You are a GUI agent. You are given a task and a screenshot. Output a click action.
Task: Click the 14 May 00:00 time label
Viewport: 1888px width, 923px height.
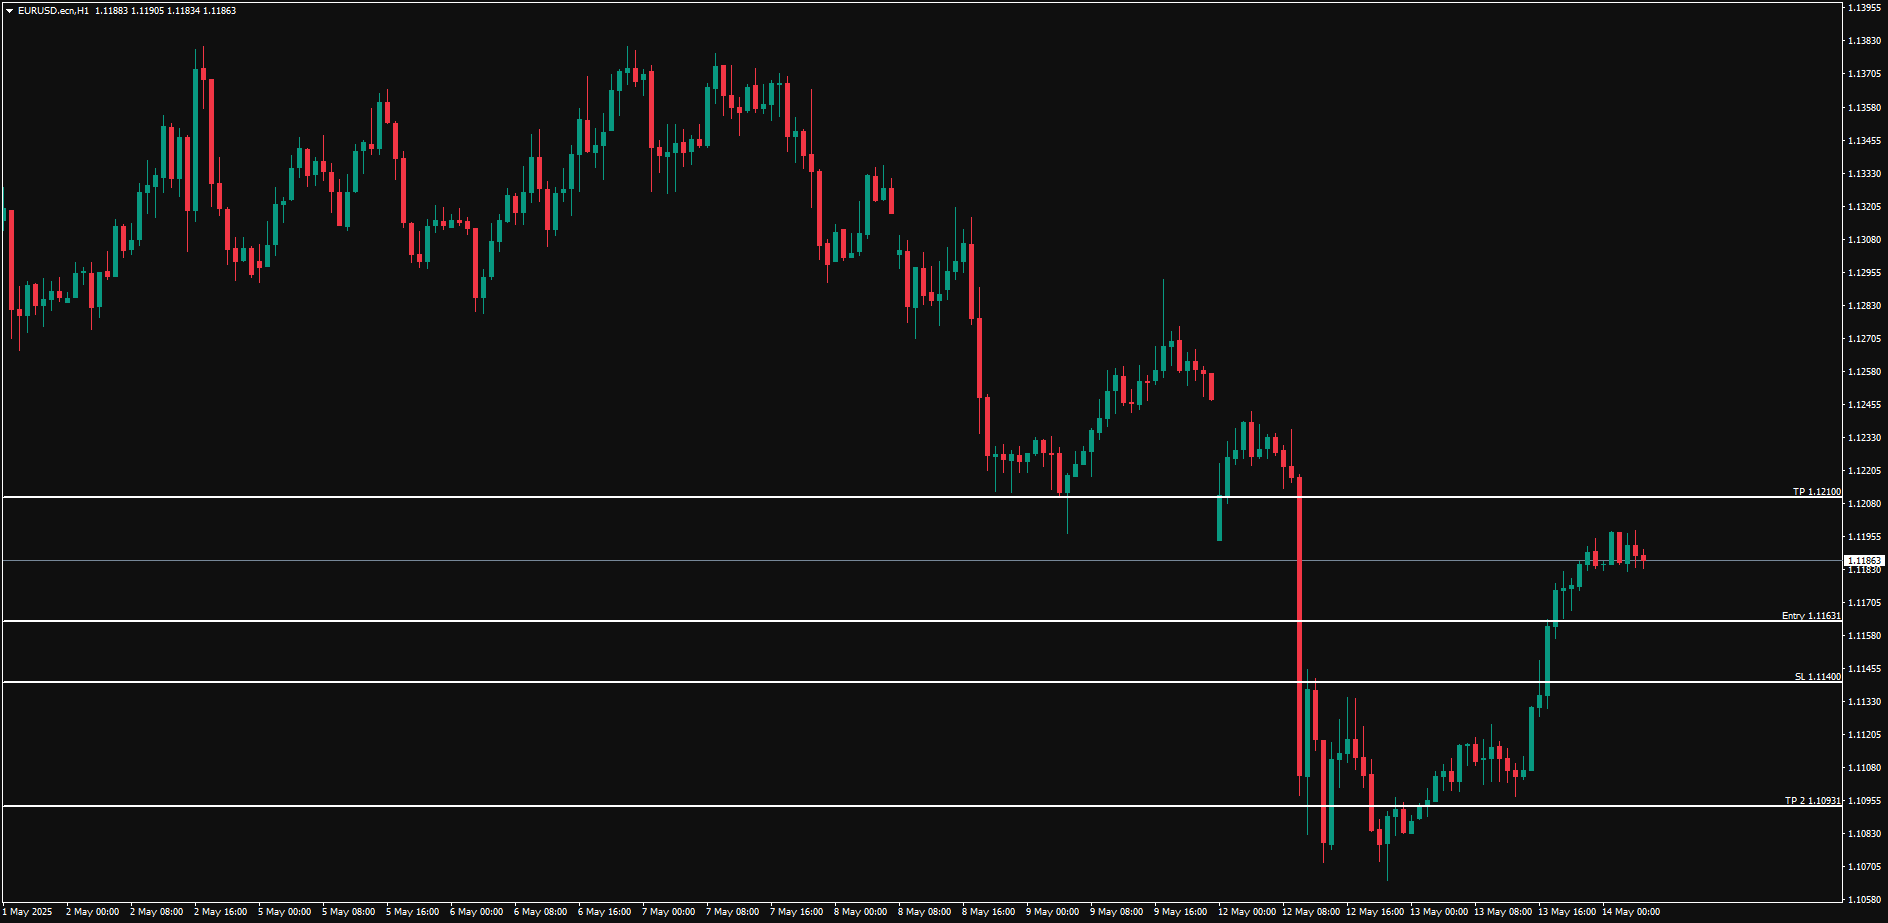[1630, 912]
